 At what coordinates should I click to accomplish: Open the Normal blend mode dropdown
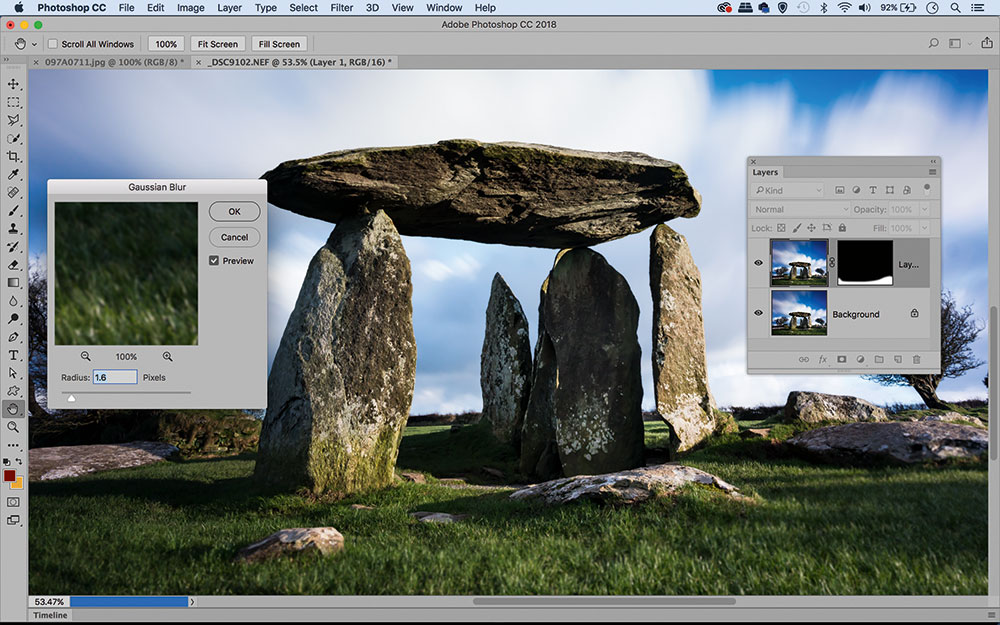coord(800,209)
